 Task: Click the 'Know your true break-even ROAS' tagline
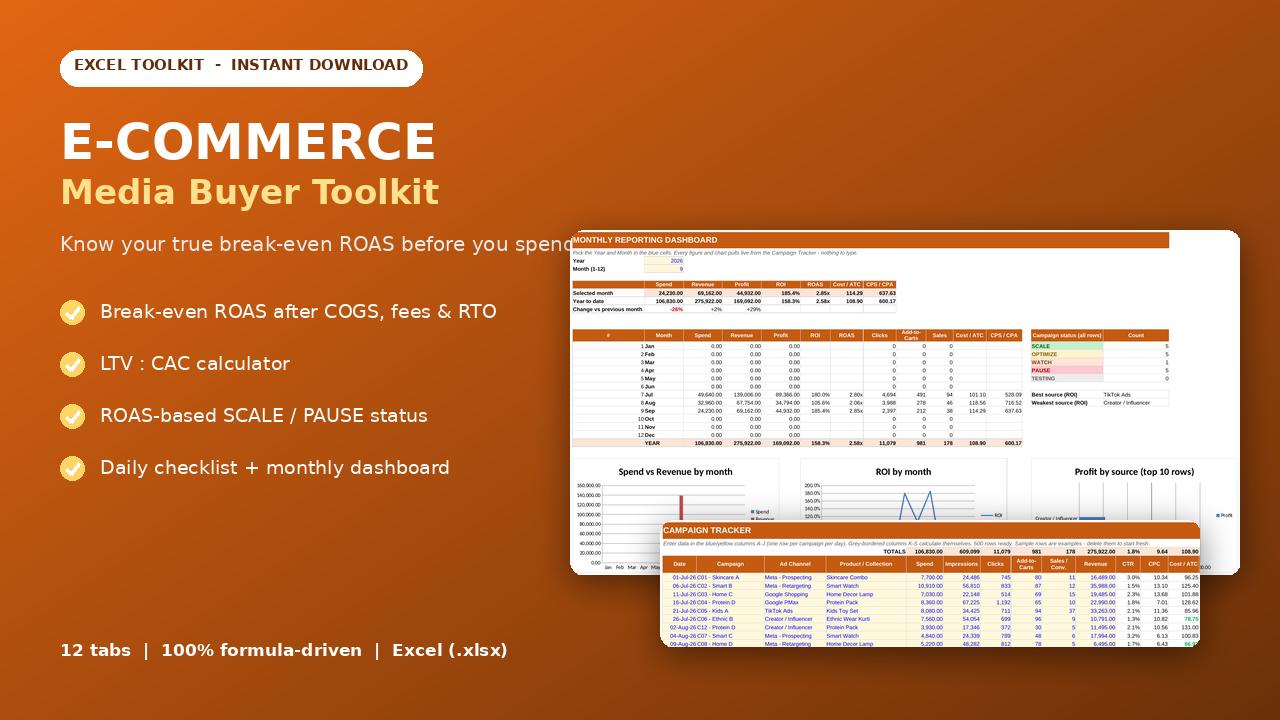tap(318, 245)
